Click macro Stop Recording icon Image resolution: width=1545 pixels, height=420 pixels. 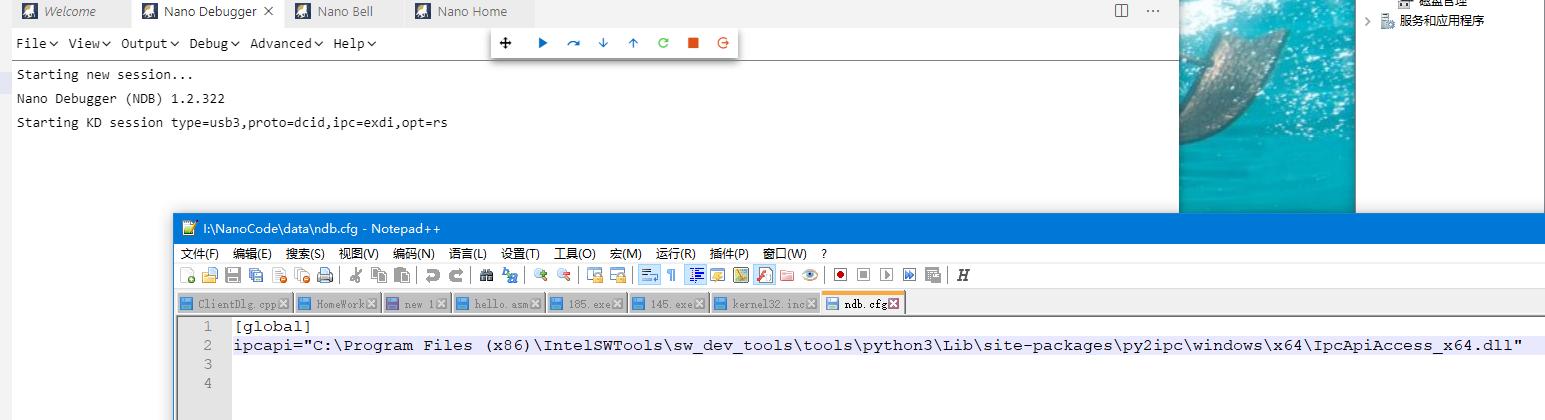point(863,275)
